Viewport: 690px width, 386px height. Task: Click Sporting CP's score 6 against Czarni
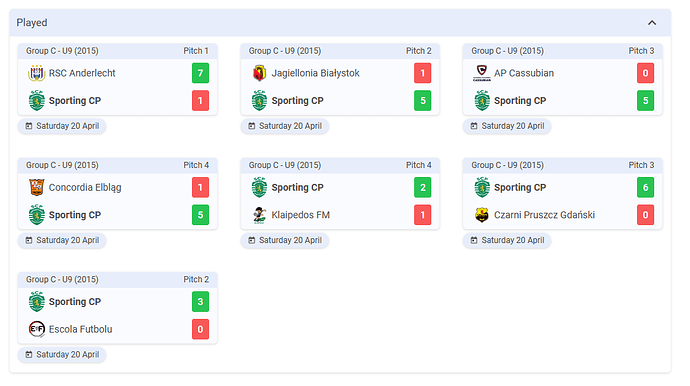[646, 187]
